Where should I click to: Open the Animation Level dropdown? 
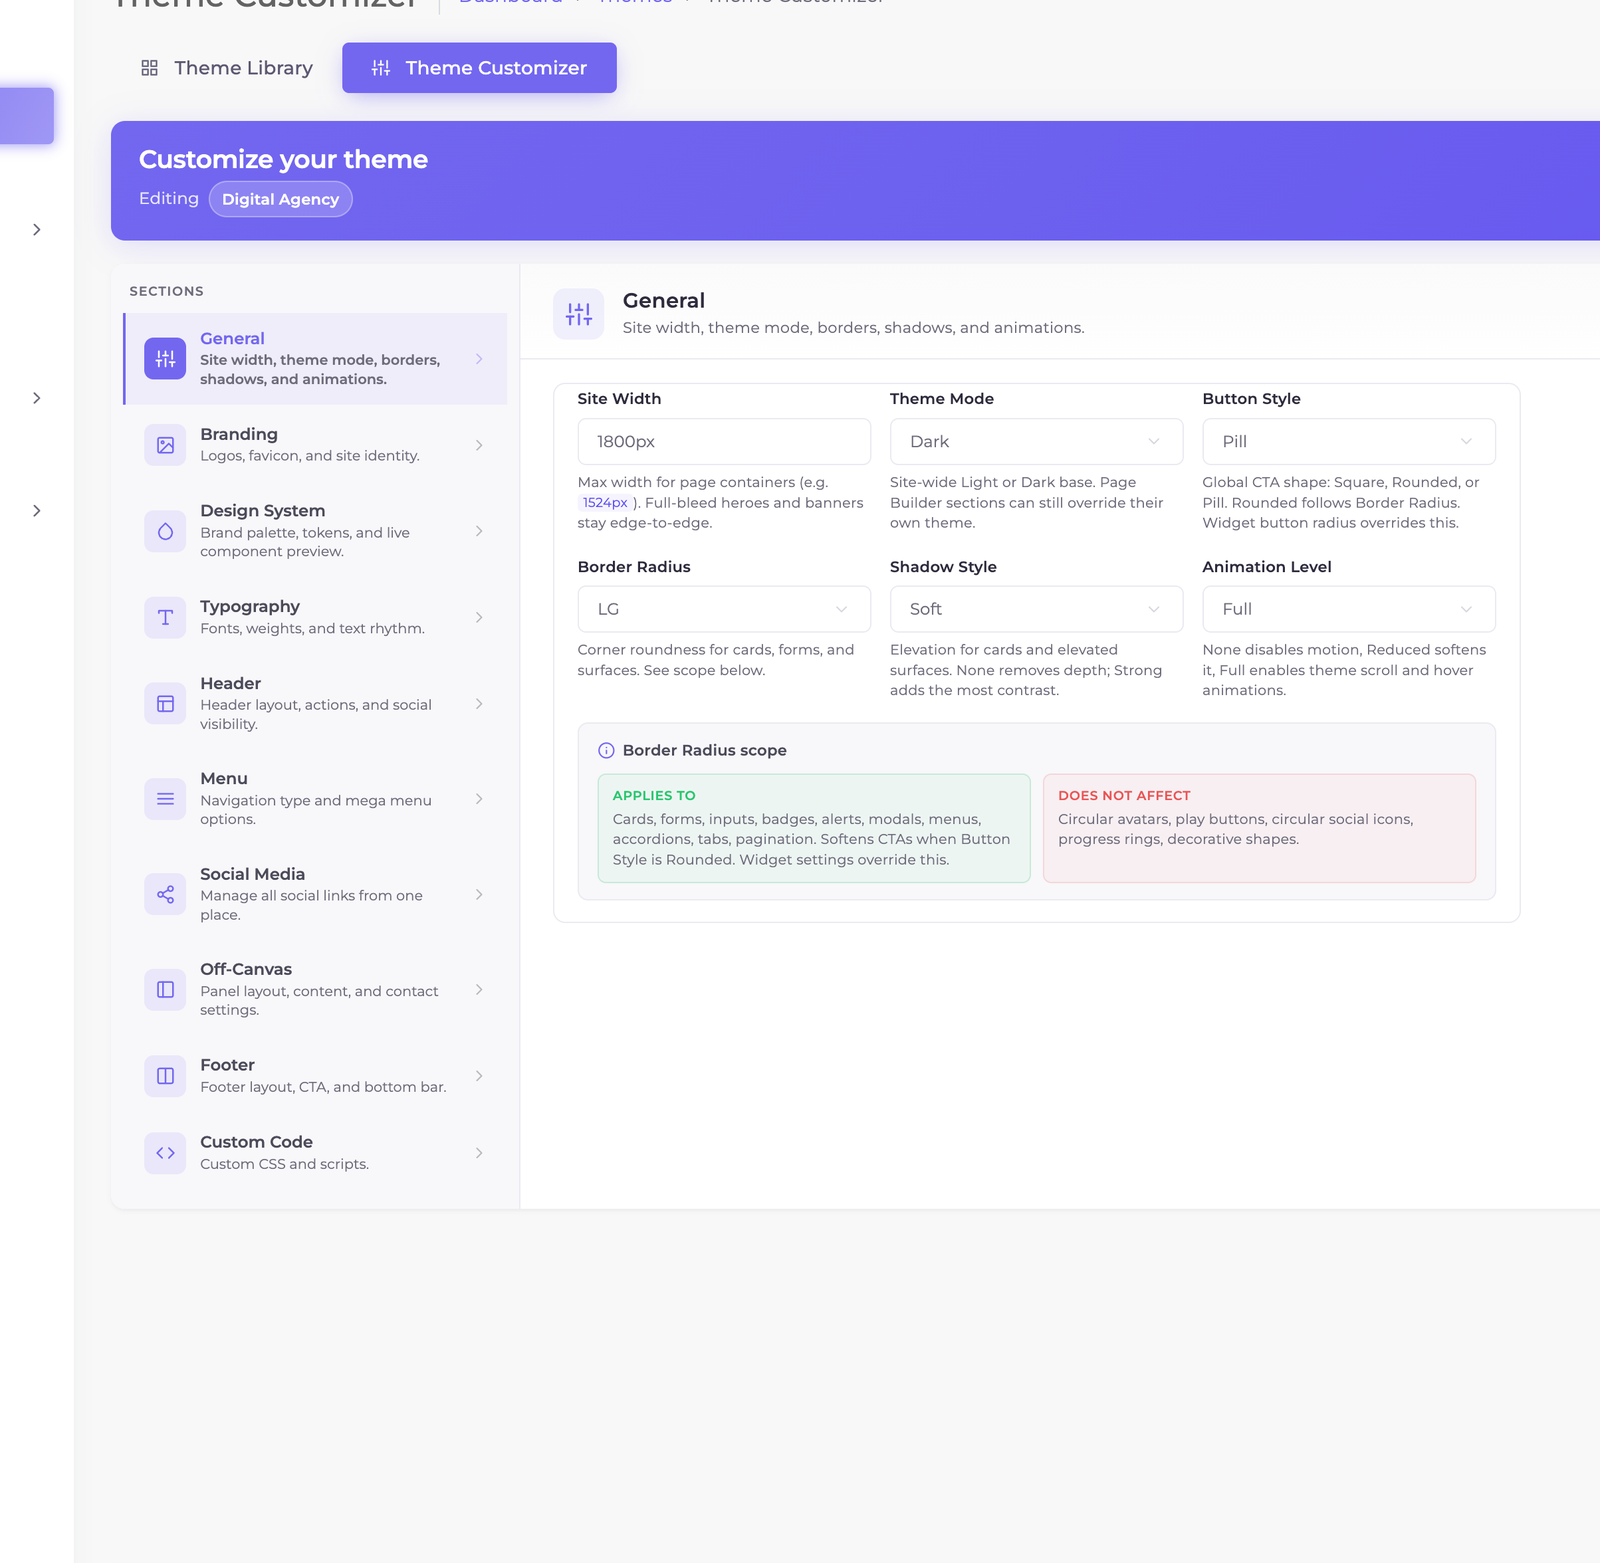coord(1348,609)
